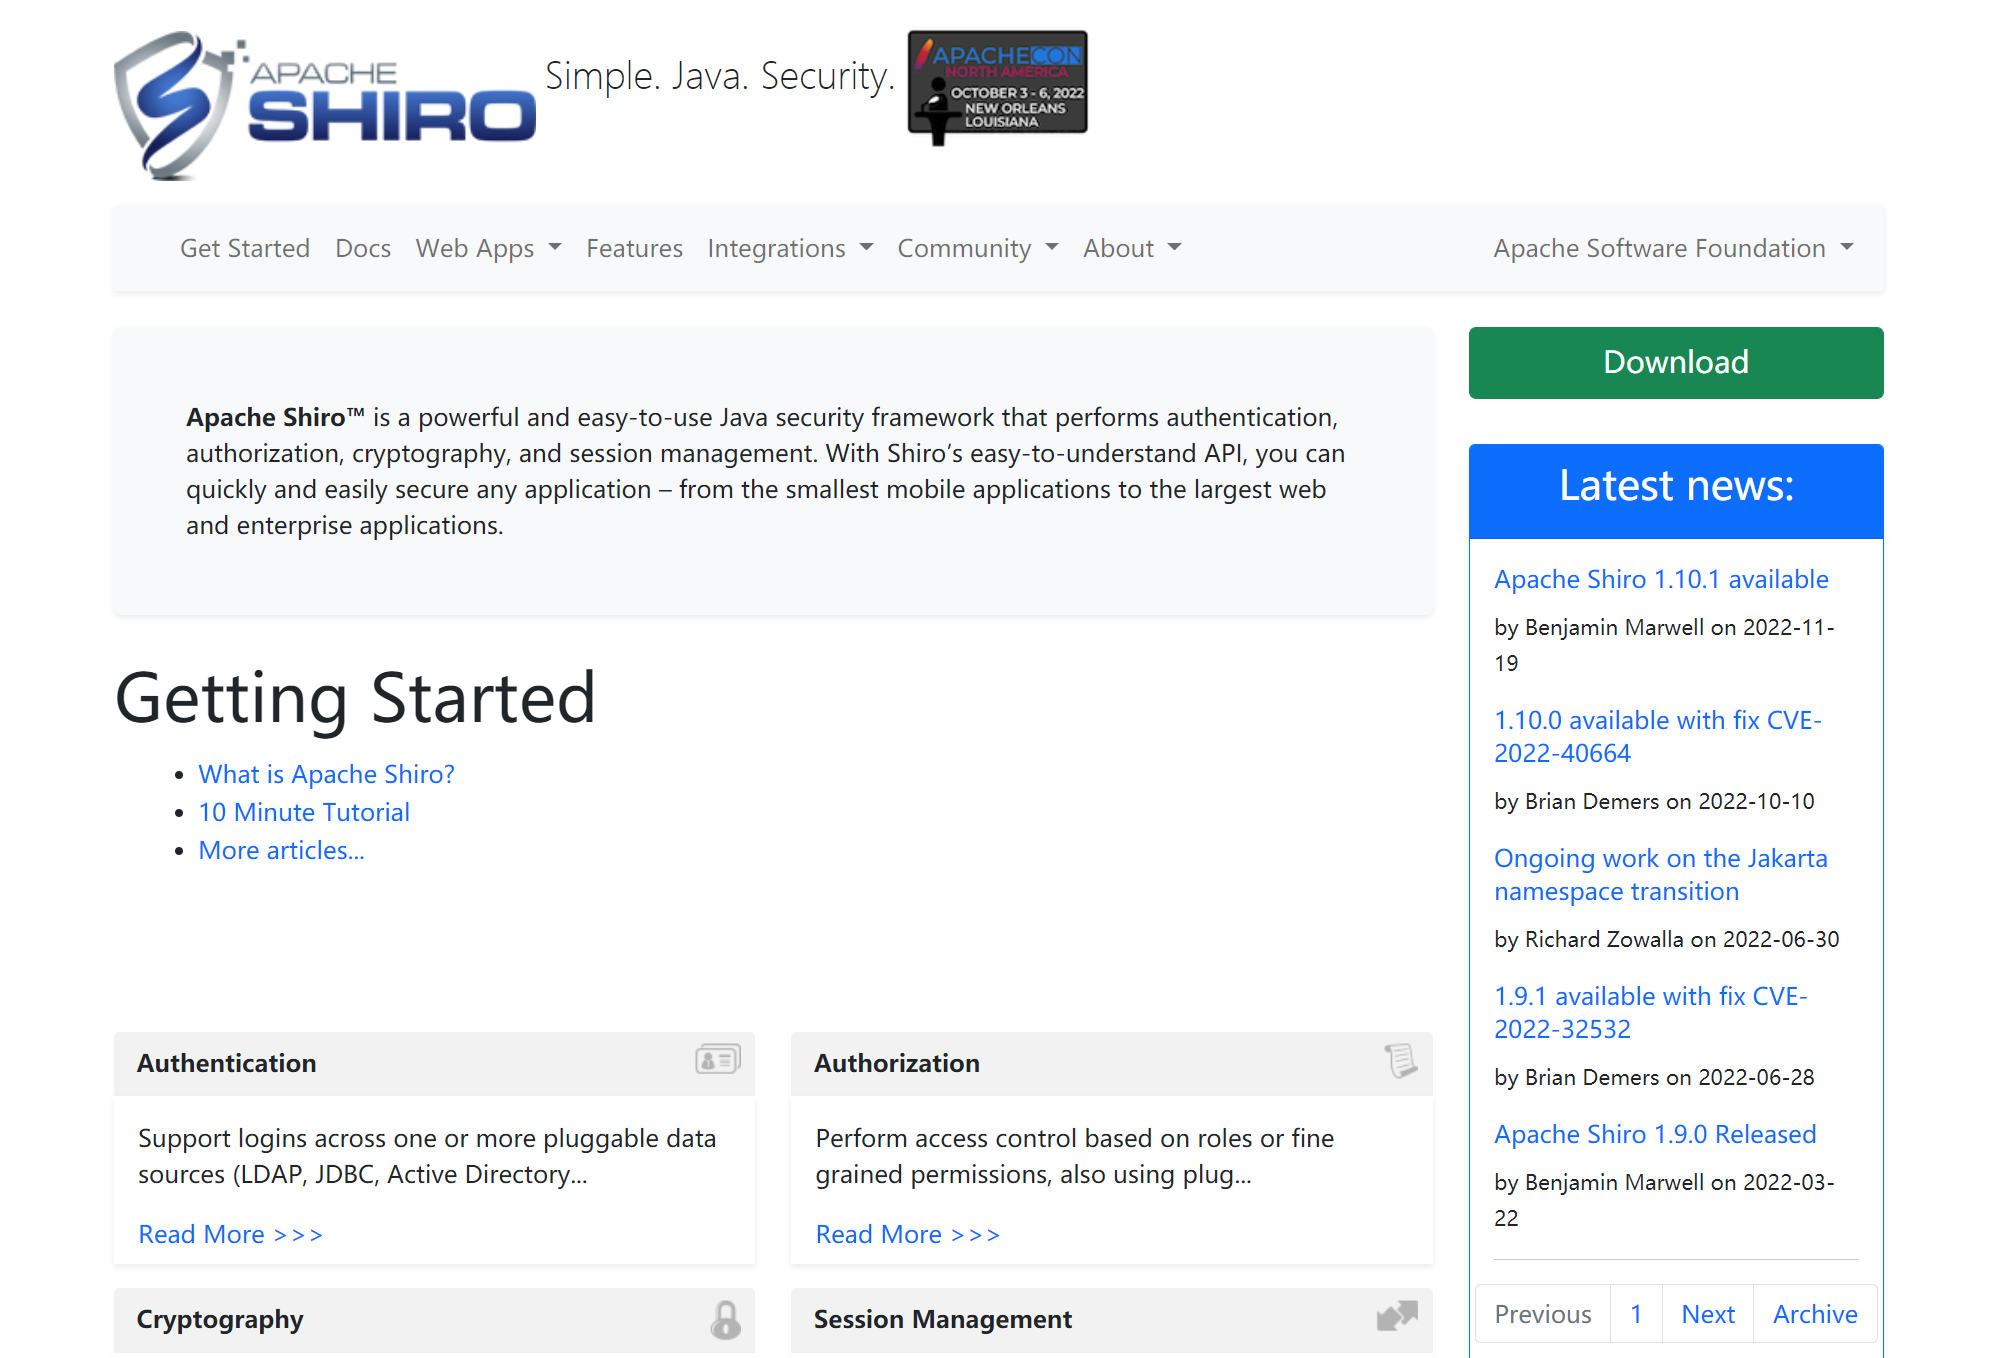Open the 10 Minute Tutorial link
The height and width of the screenshot is (1358, 2014).
click(304, 812)
